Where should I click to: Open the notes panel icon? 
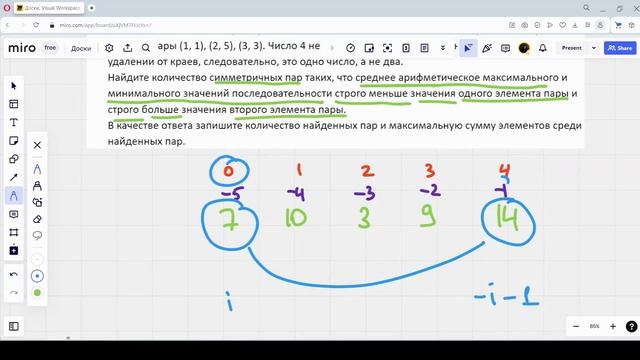tap(424, 48)
